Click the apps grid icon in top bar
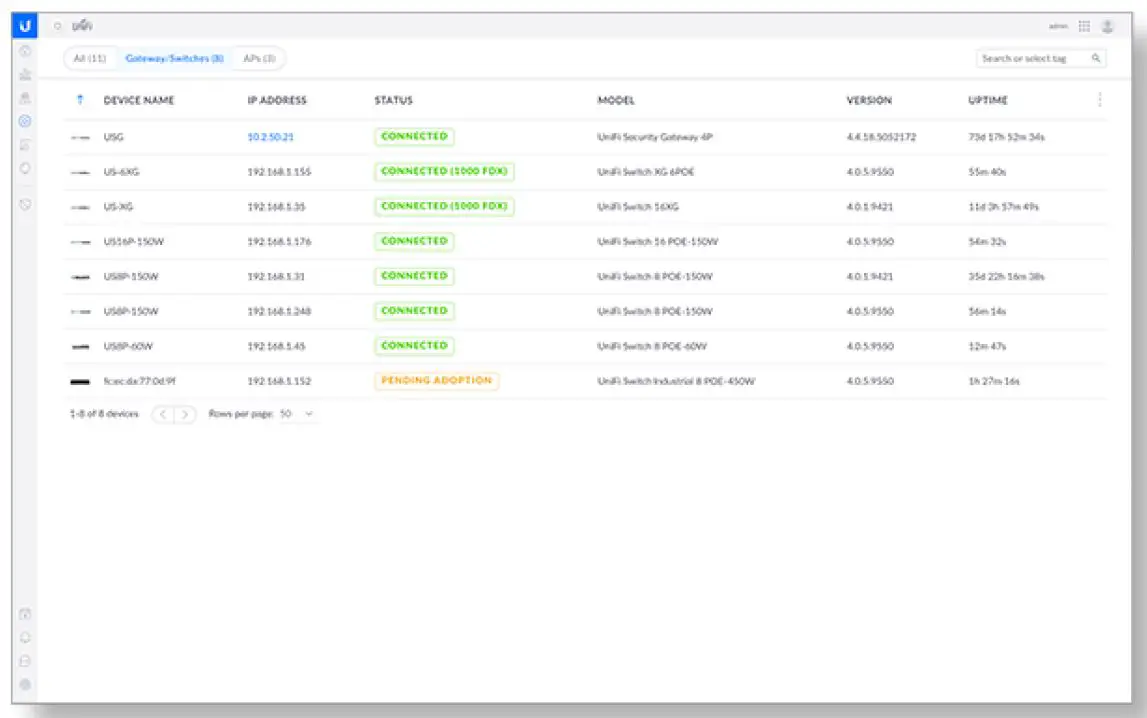This screenshot has width=1147, height=718. pos(1084,26)
